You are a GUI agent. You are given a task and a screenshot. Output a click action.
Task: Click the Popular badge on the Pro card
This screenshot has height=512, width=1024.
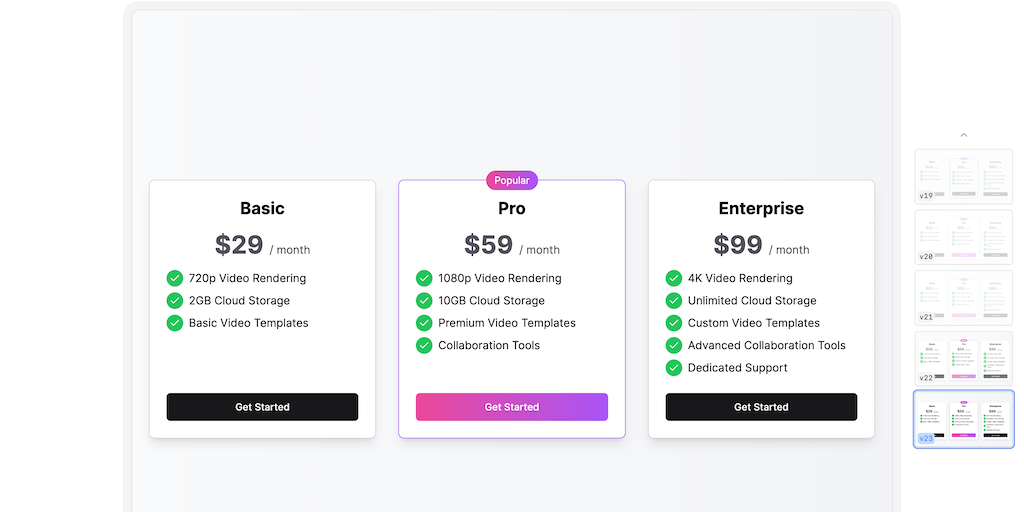pos(512,181)
